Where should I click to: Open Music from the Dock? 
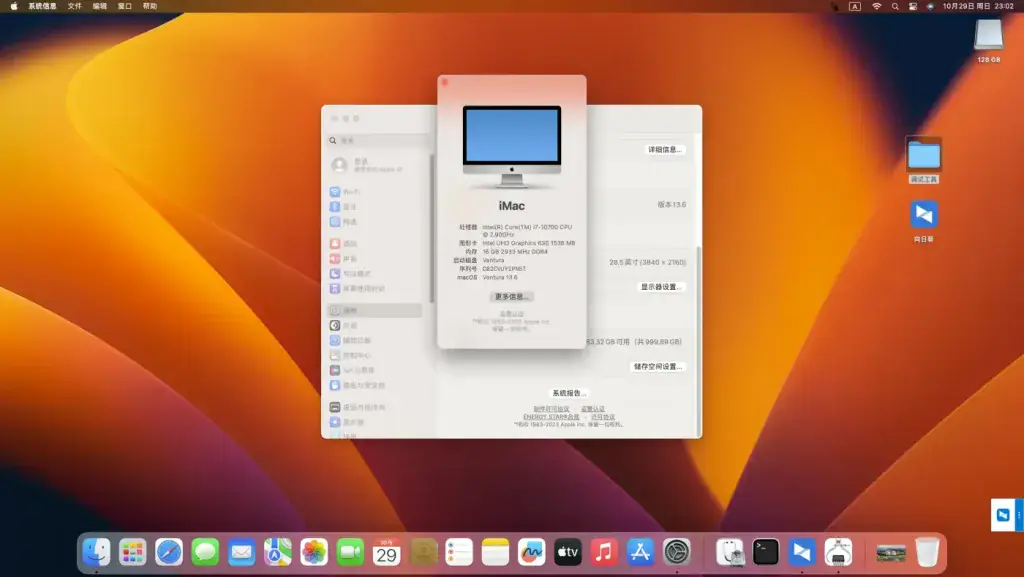[604, 552]
